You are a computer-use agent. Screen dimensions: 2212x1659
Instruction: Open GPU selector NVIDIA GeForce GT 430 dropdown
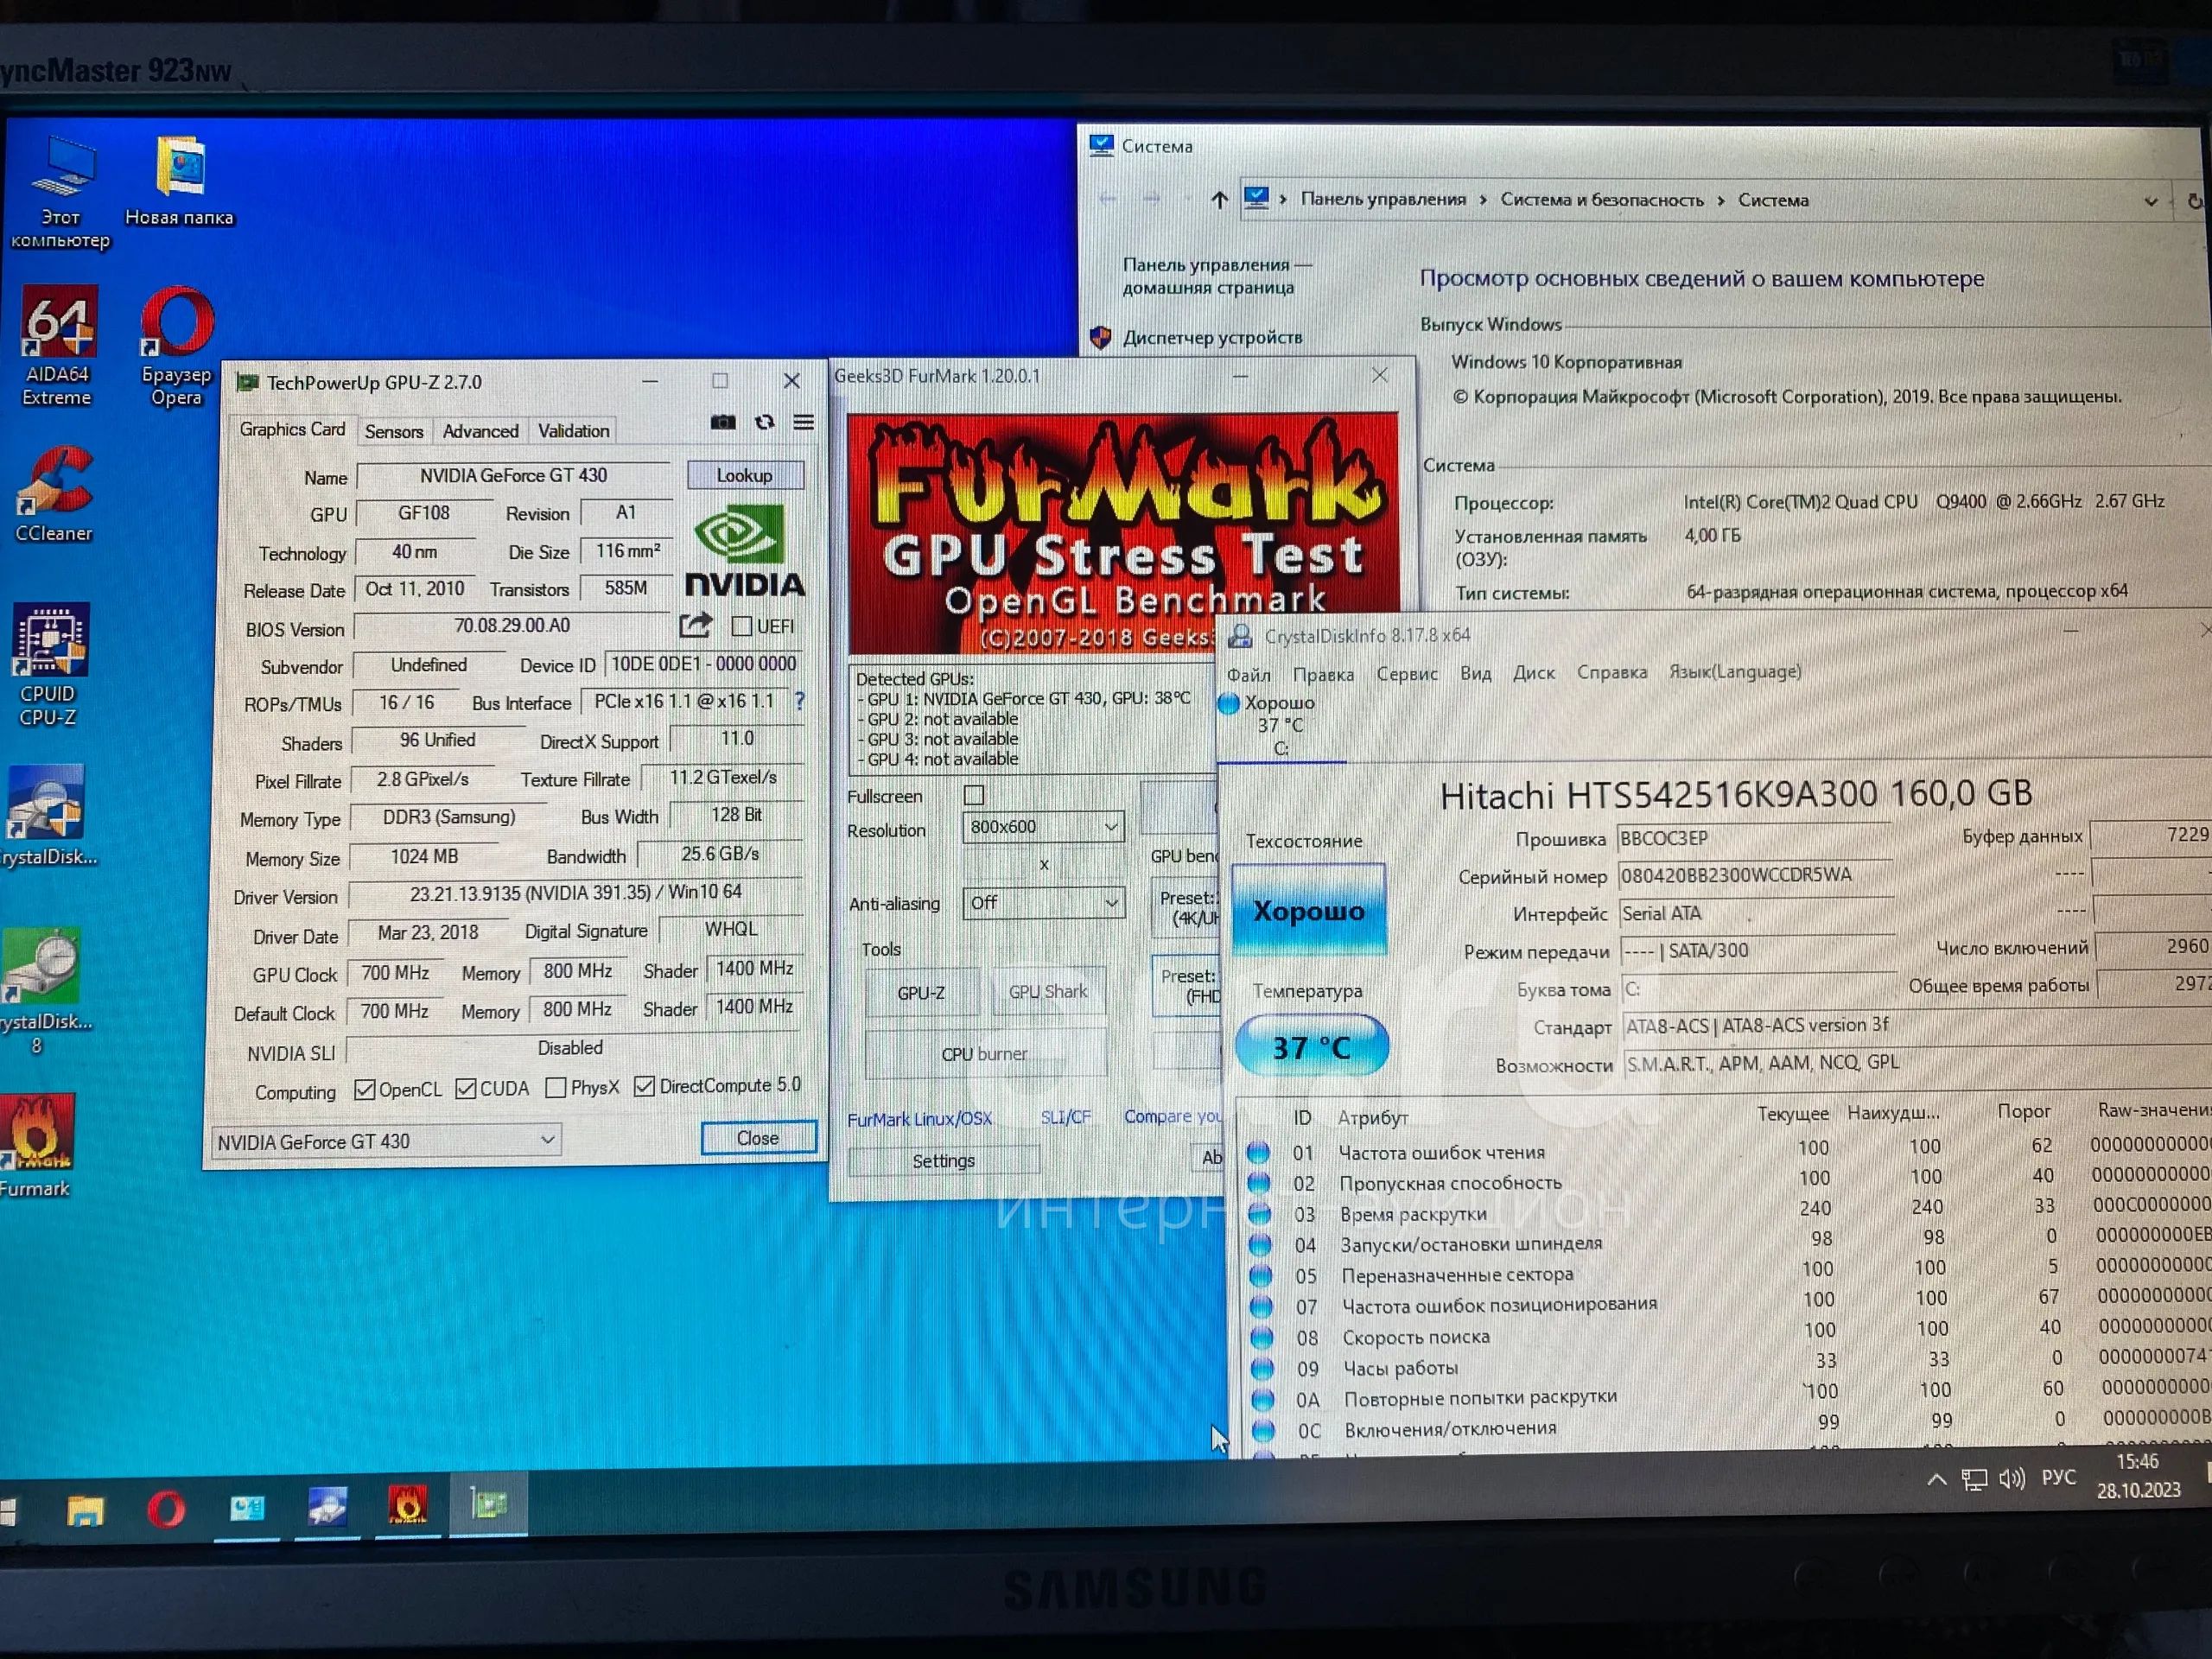tap(386, 1141)
